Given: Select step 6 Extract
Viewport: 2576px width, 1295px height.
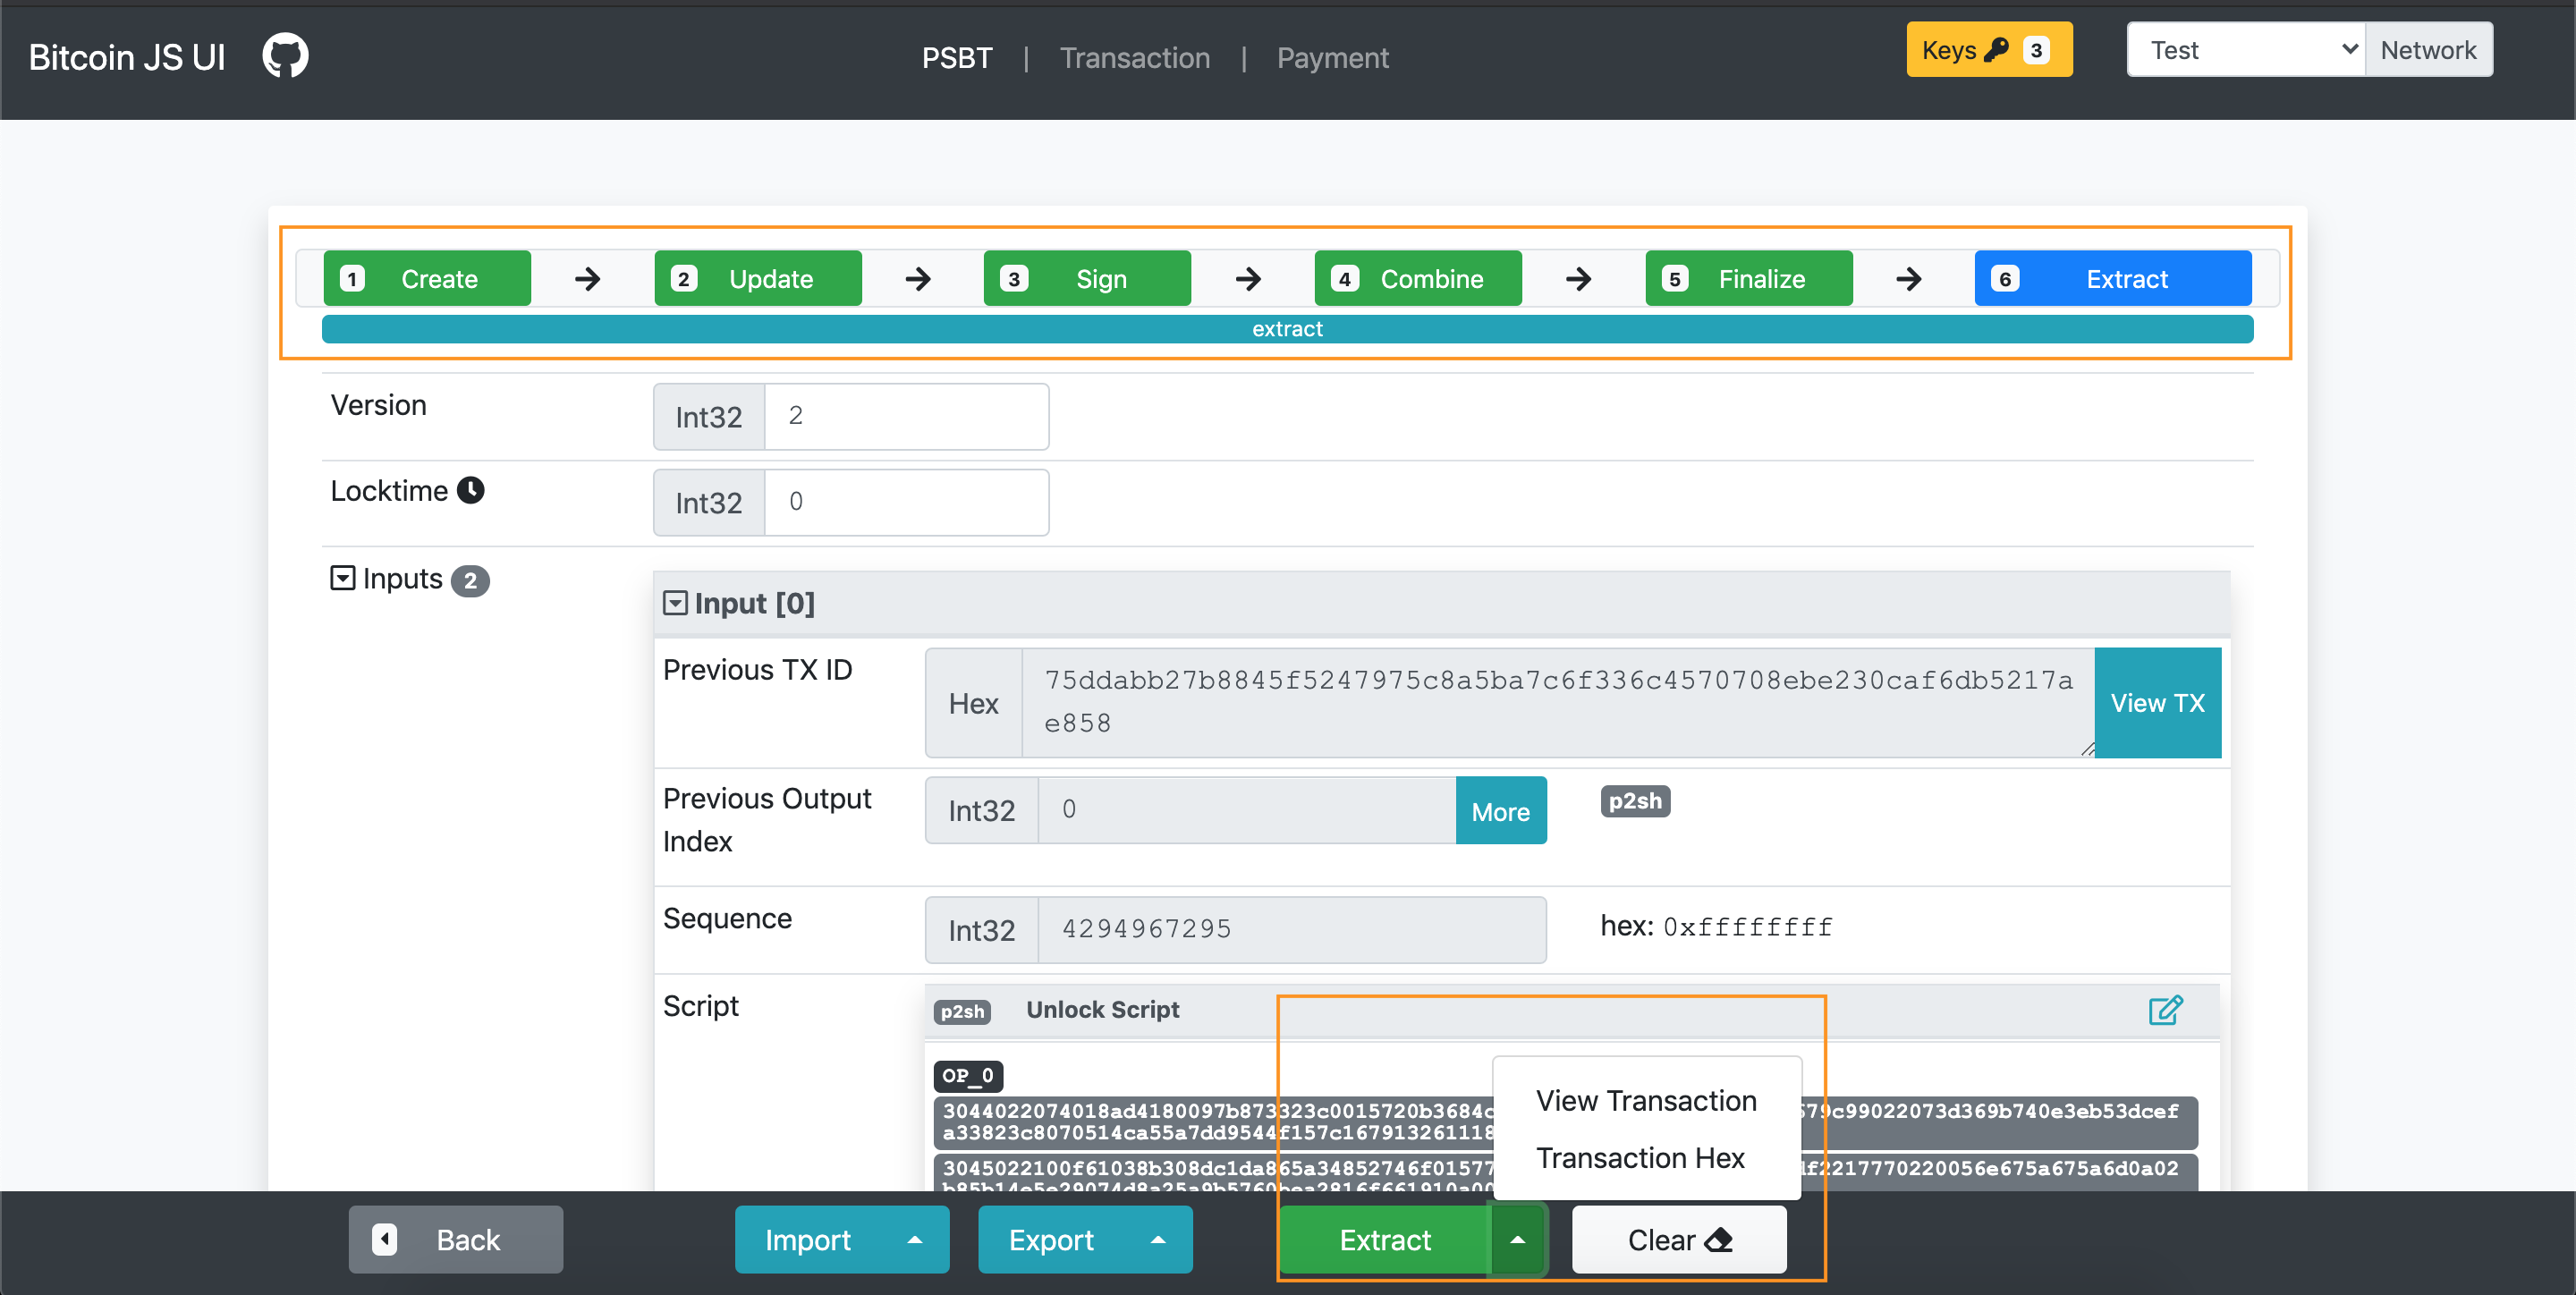Looking at the screenshot, I should 2112,278.
